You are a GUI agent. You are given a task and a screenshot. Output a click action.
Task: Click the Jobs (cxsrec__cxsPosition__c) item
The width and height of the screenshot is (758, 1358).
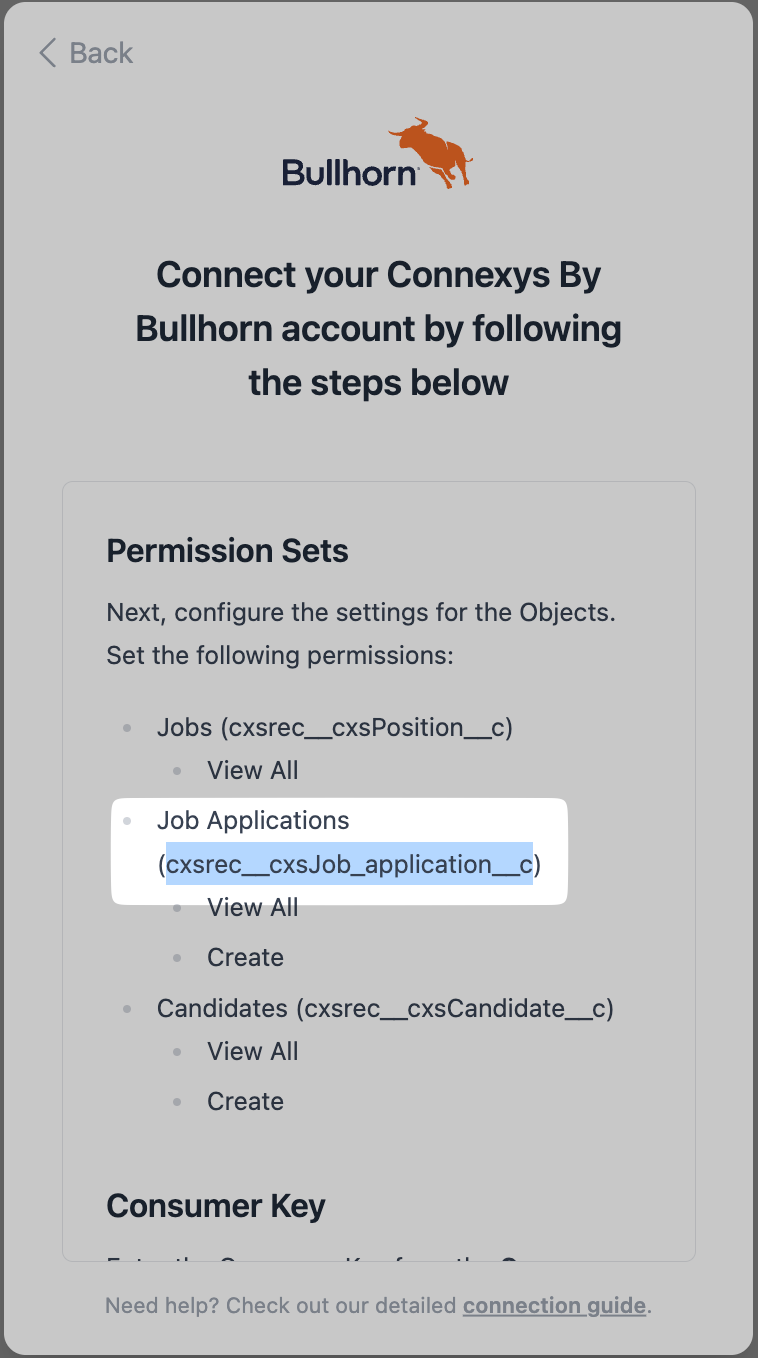(335, 727)
